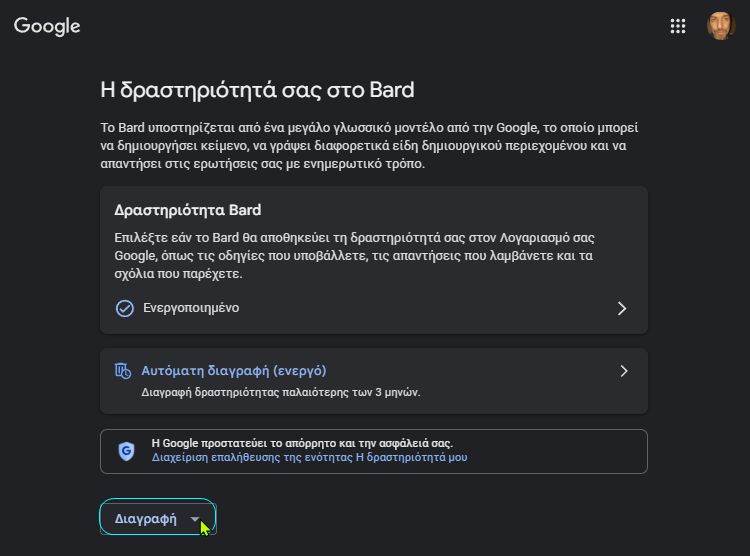Image resolution: width=750 pixels, height=556 pixels.
Task: Click the Google logo
Action: tap(47, 26)
